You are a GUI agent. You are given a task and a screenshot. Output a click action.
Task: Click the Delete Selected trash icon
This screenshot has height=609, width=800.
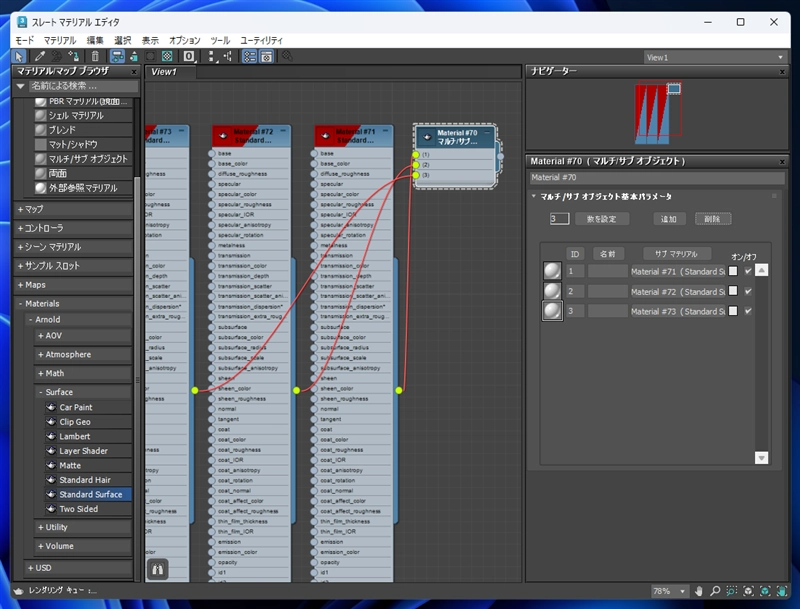(95, 57)
